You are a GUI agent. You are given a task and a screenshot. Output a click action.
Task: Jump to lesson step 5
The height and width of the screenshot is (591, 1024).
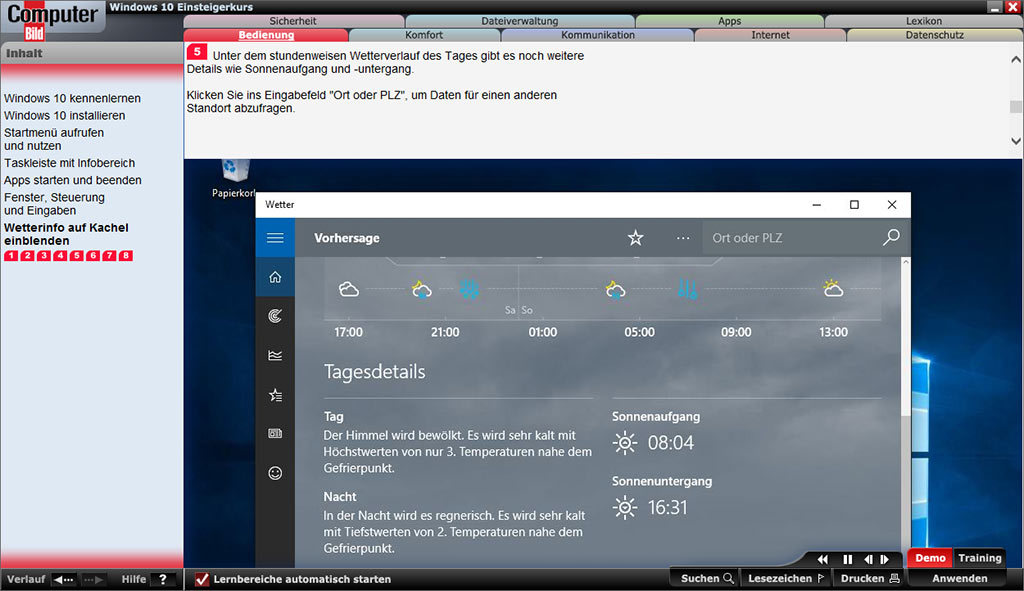pos(76,255)
